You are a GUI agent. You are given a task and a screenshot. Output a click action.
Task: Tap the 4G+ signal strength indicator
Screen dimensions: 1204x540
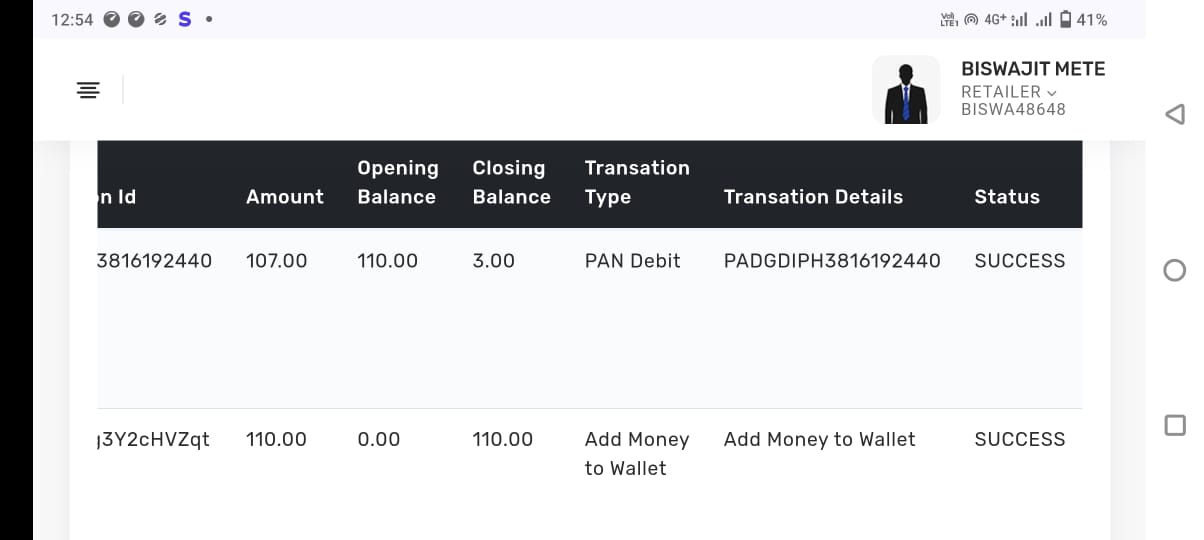pyautogui.click(x=1004, y=19)
